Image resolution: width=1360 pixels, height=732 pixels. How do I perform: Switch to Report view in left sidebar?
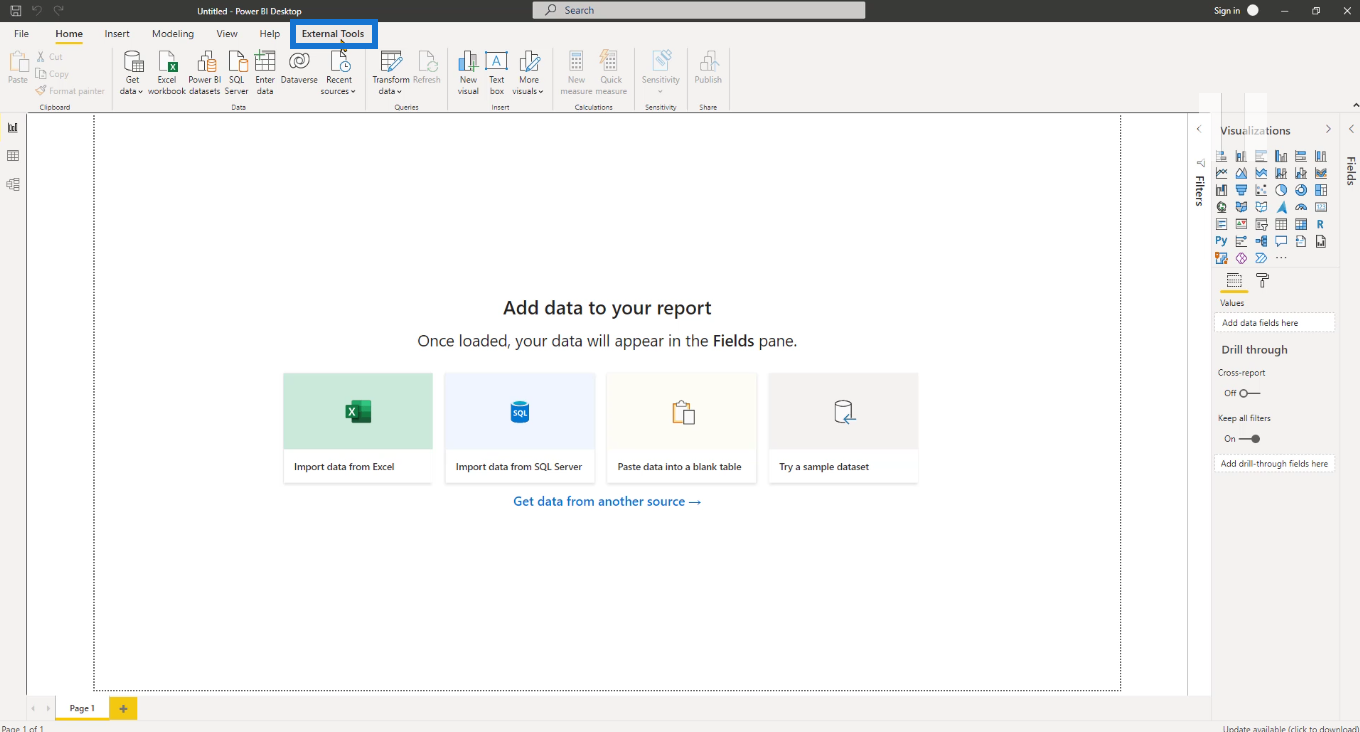(x=13, y=127)
